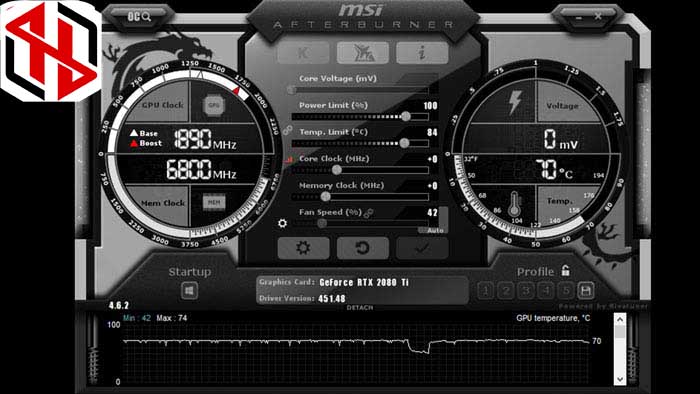700x394 pixels.
Task: Click the lightning bolt voltage icon
Action: pyautogui.click(x=515, y=103)
